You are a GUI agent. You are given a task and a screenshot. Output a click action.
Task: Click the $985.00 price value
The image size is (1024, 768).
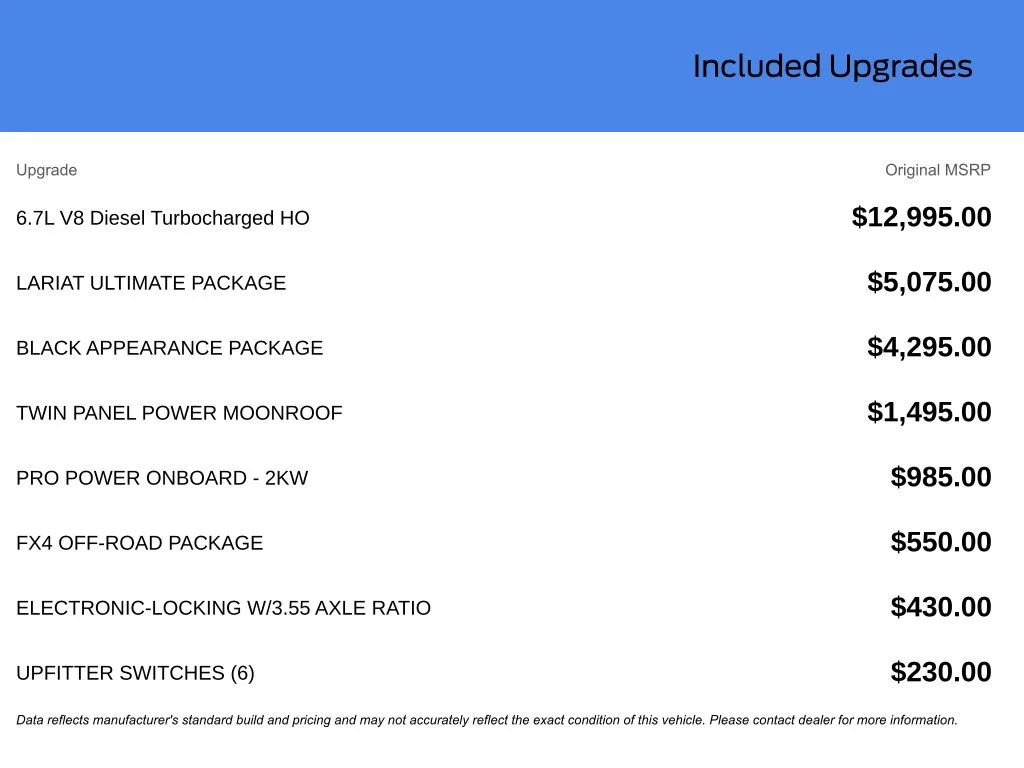(x=941, y=477)
